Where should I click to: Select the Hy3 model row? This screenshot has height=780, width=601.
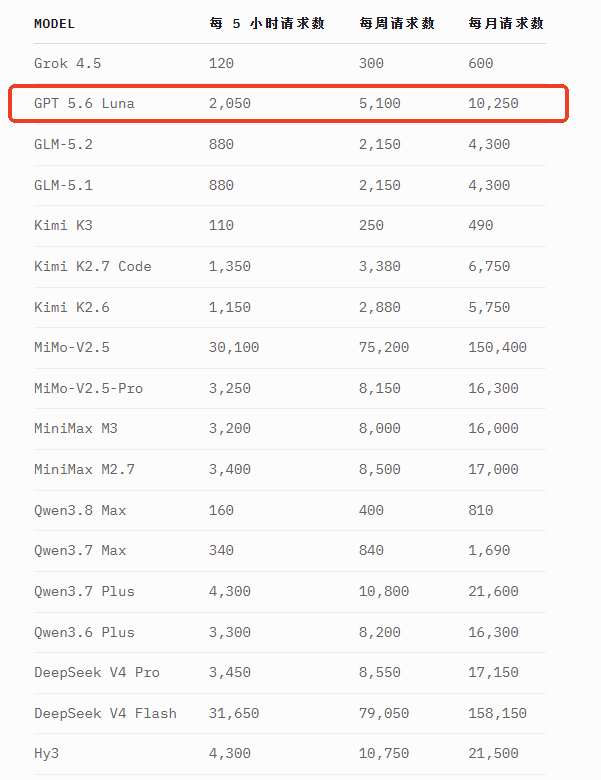(x=290, y=754)
